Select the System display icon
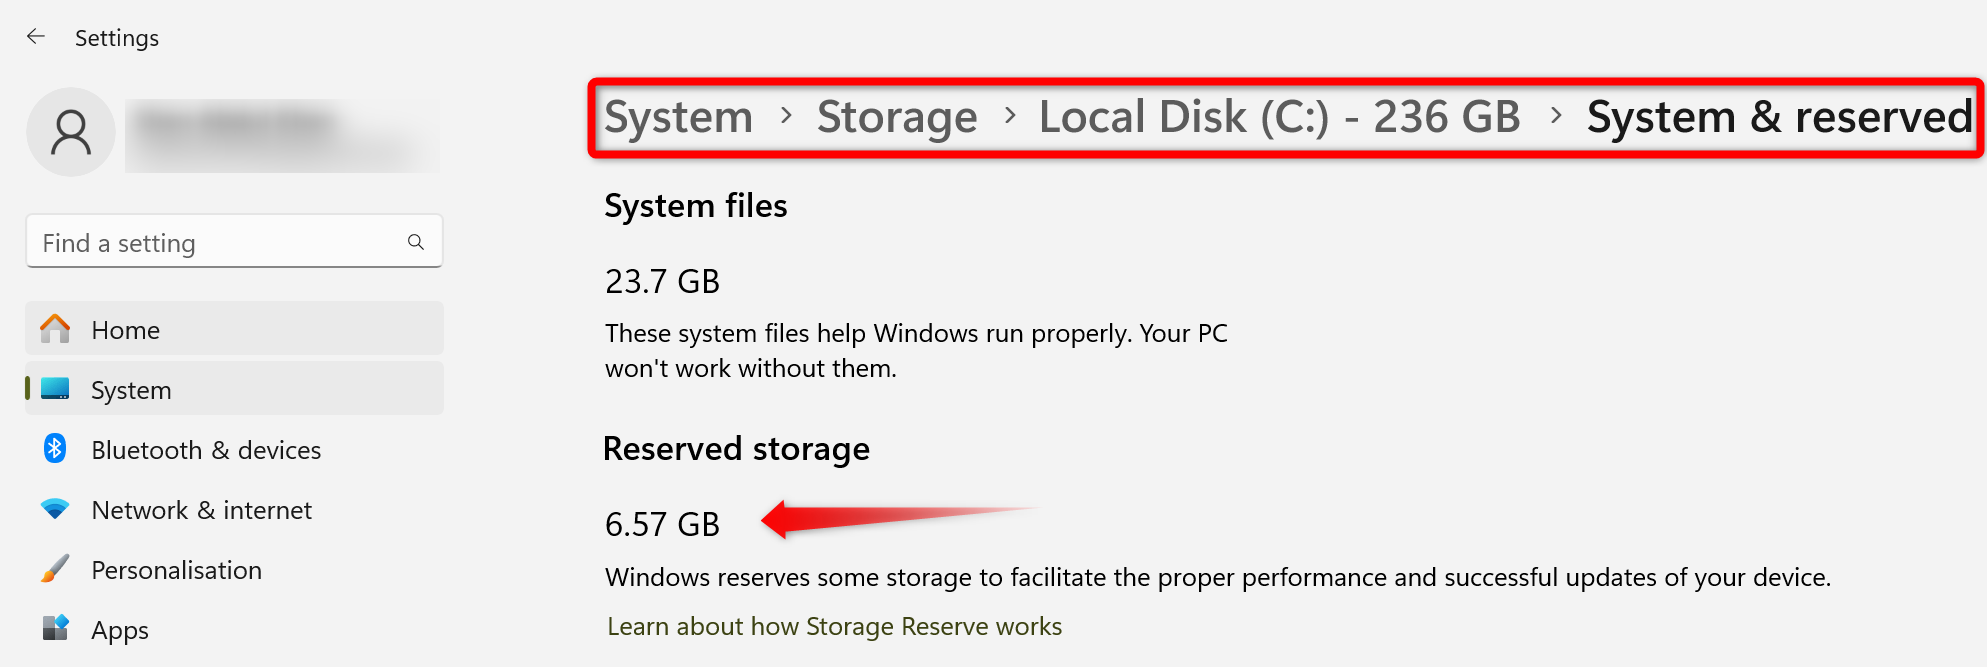Screen dimensions: 1987x667 (x=54, y=390)
